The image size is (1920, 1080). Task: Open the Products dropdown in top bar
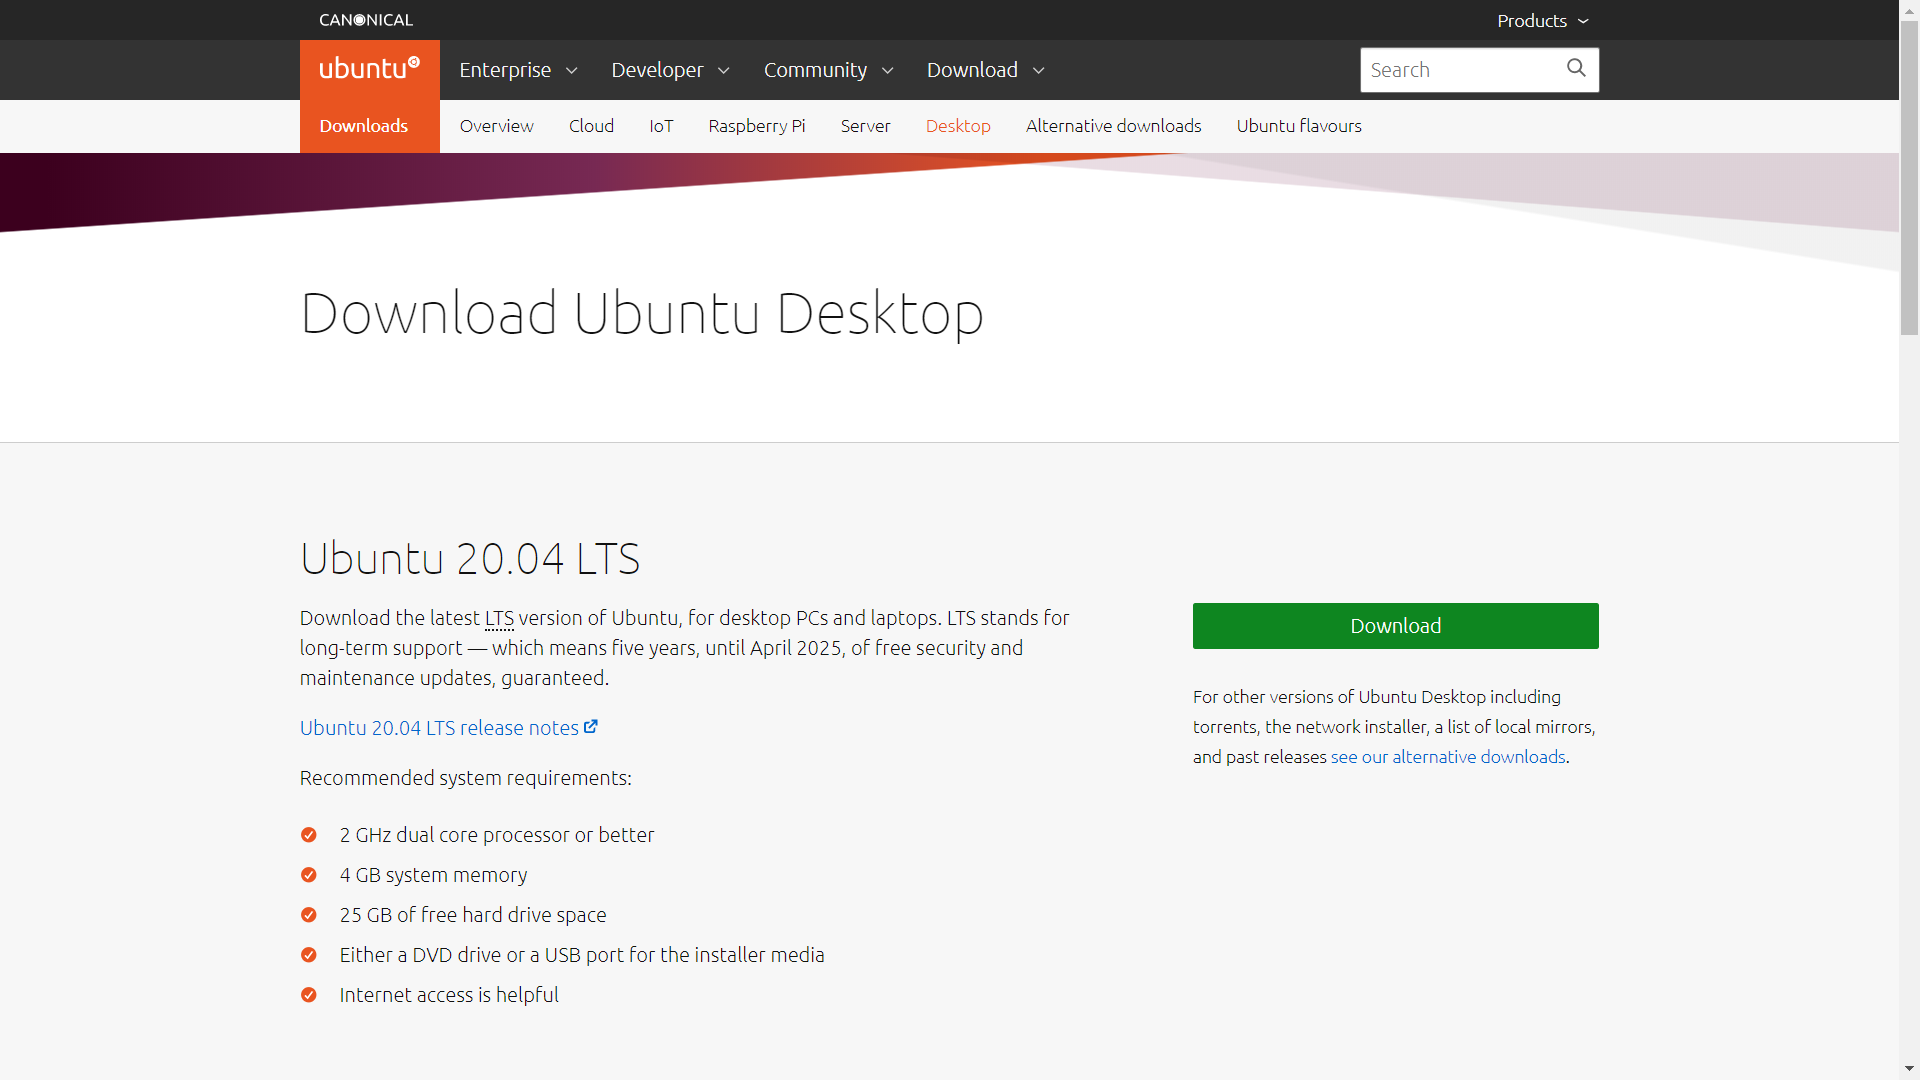tap(1542, 20)
